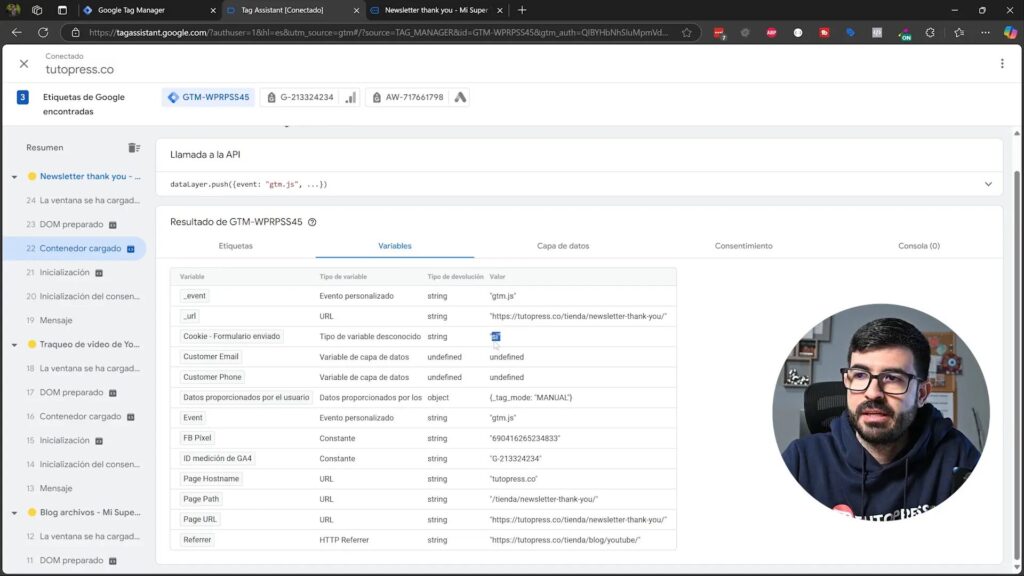Image resolution: width=1024 pixels, height=576 pixels.
Task: Switch to the Consentimiento tab
Action: click(x=743, y=246)
